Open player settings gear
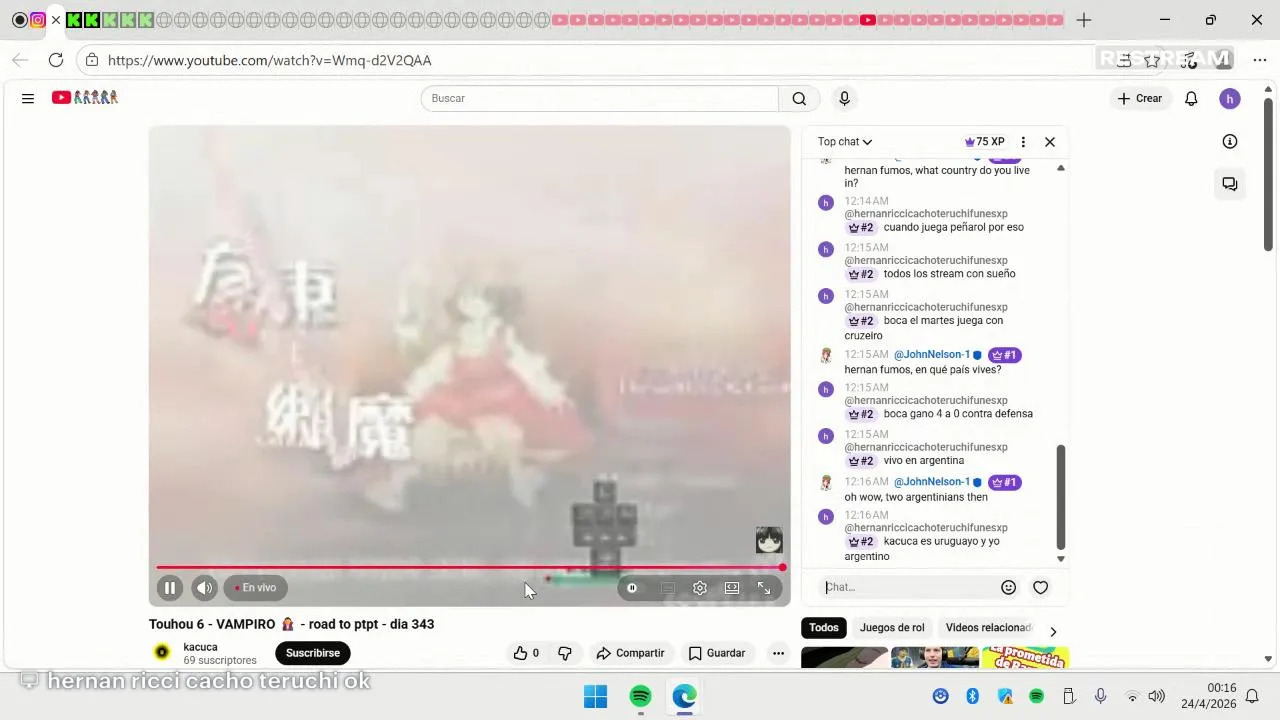1280x720 pixels. coord(700,588)
